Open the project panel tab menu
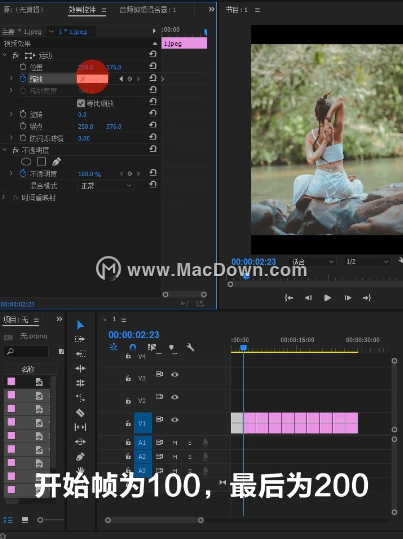Image resolution: width=403 pixels, height=539 pixels. [36, 320]
